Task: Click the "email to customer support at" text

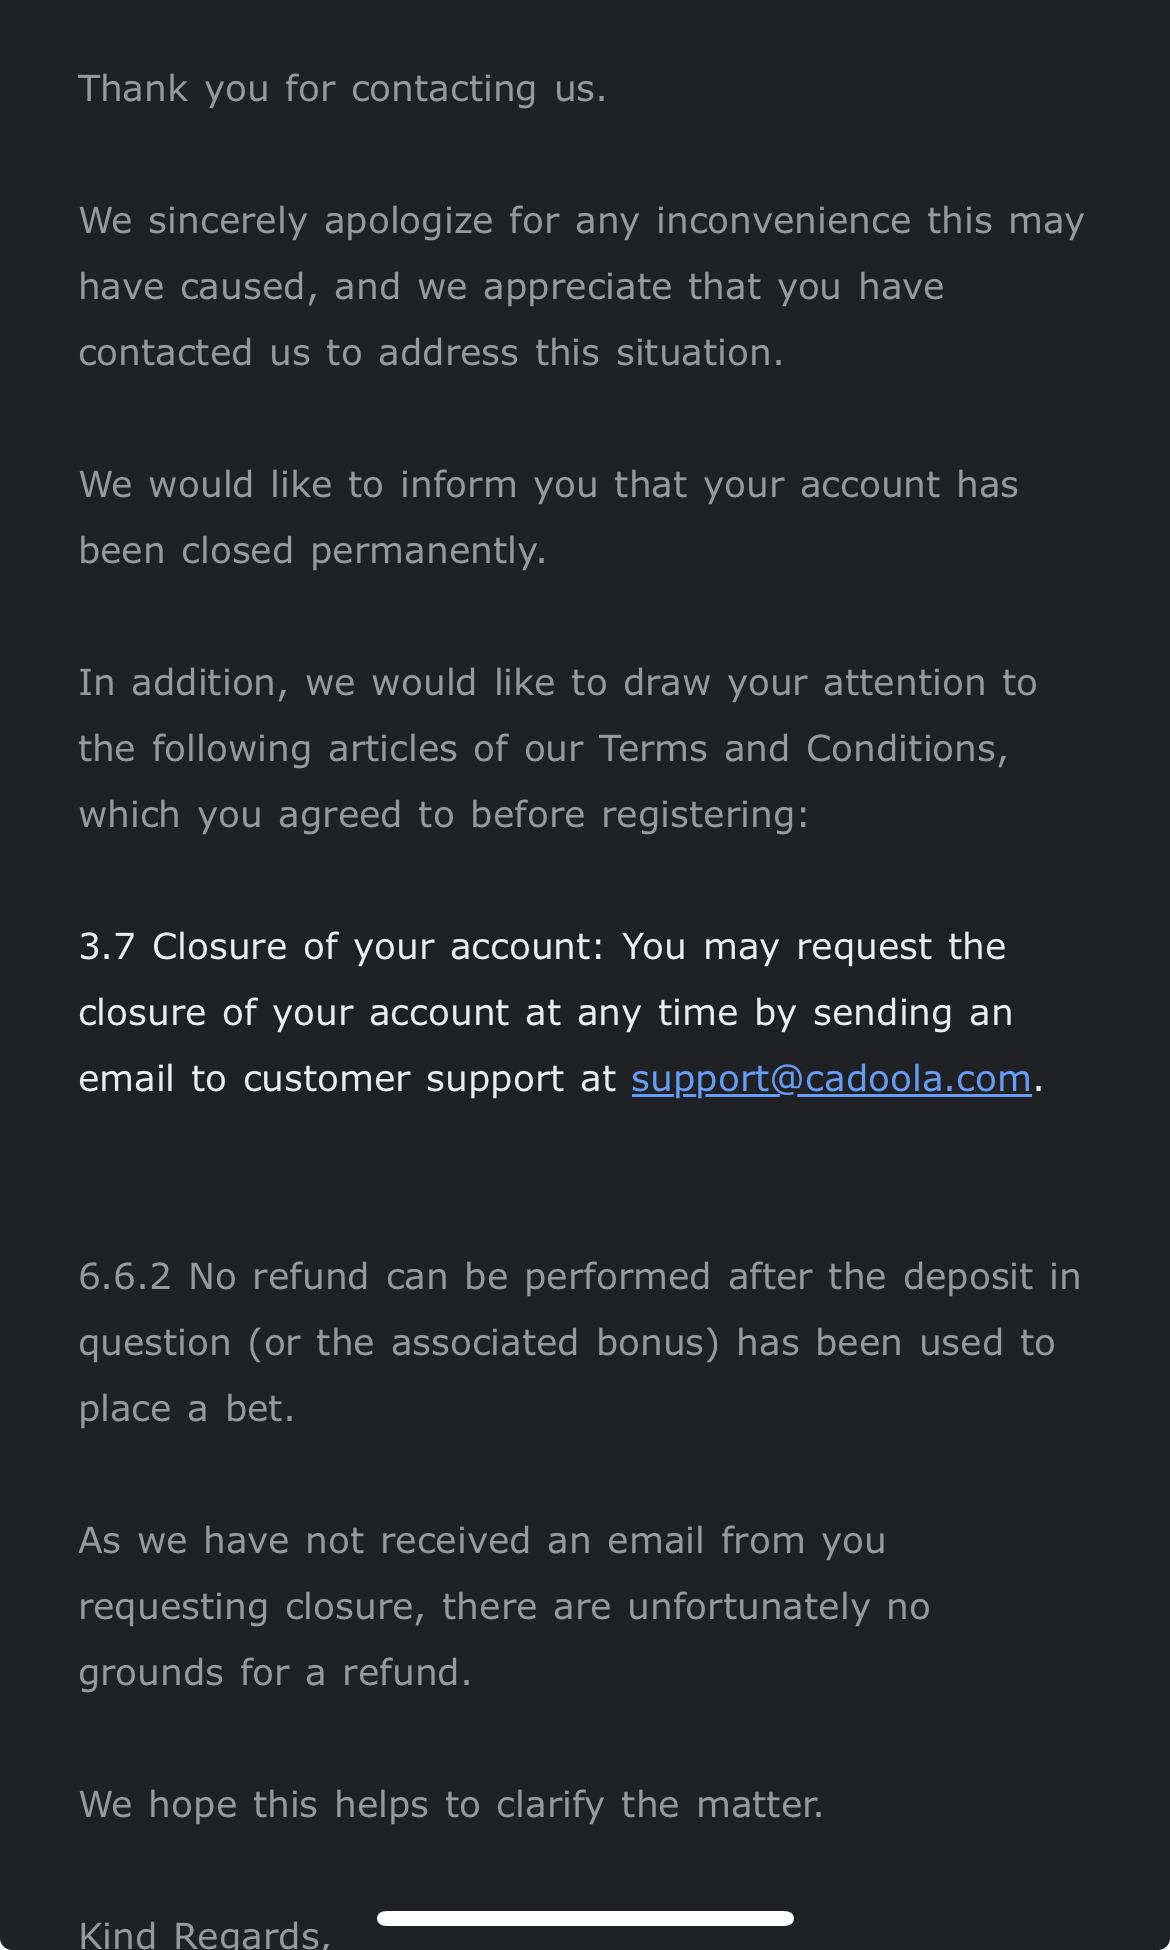Action: pos(347,1079)
